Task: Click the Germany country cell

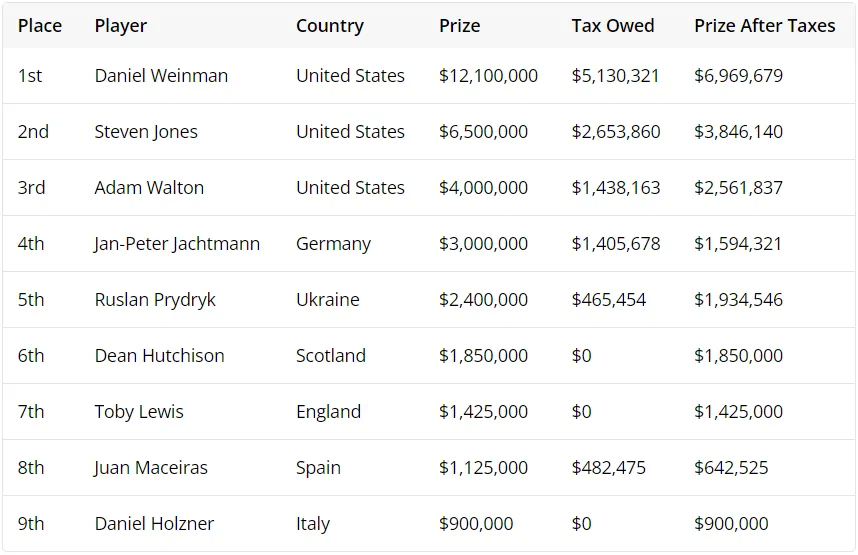Action: 333,244
